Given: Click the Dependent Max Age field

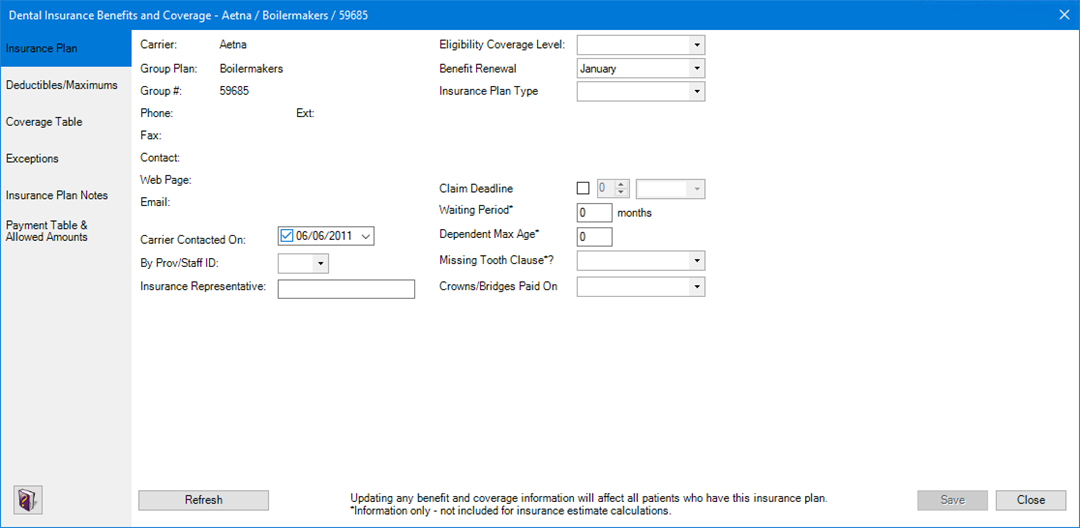Looking at the screenshot, I should point(595,237).
